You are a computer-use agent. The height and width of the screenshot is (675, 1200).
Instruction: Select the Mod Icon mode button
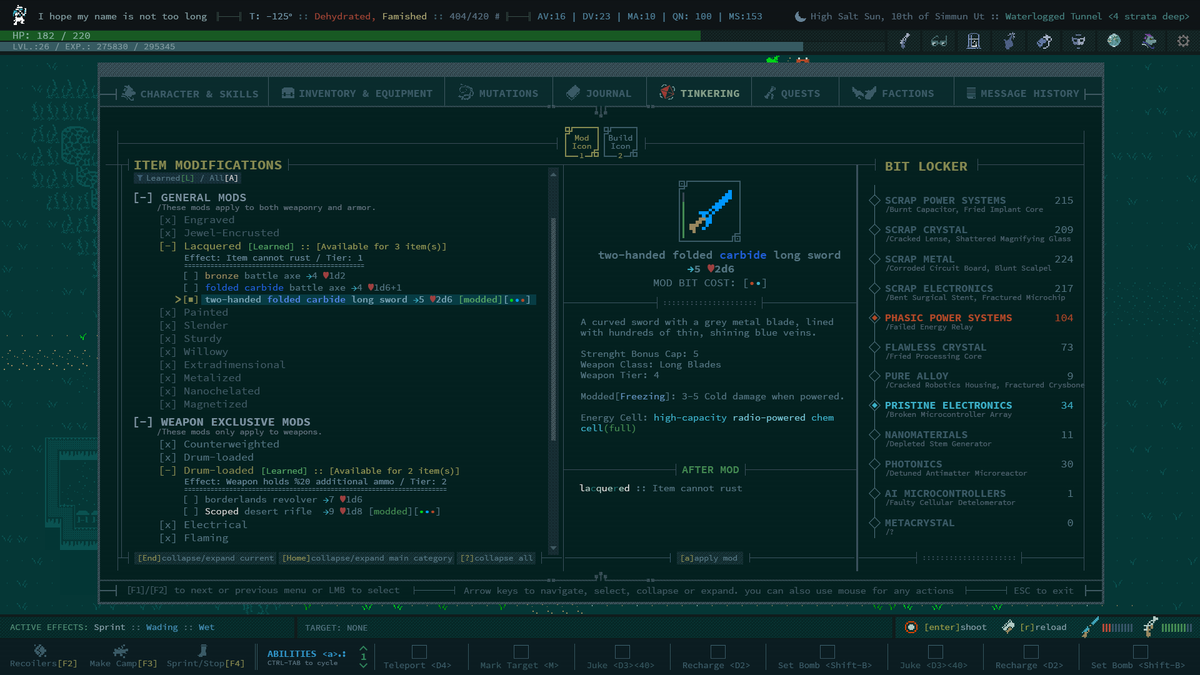[581, 142]
